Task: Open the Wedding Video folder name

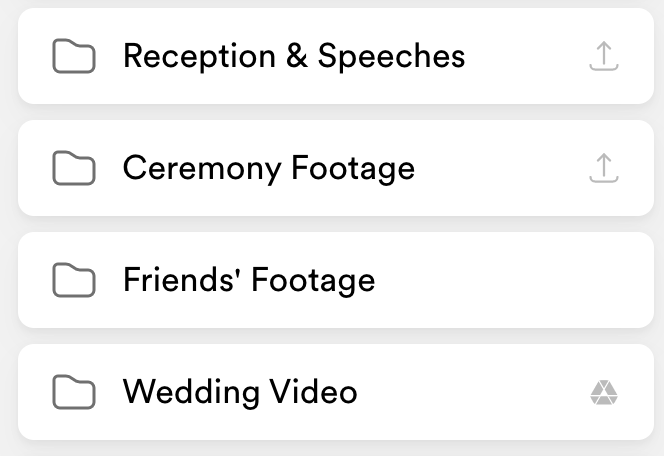Action: point(239,392)
